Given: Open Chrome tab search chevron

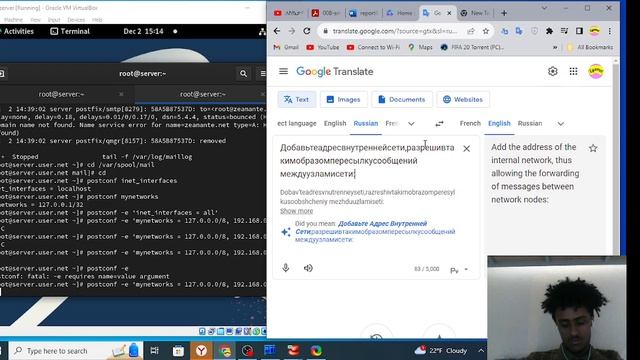Looking at the screenshot, I should (x=544, y=8).
